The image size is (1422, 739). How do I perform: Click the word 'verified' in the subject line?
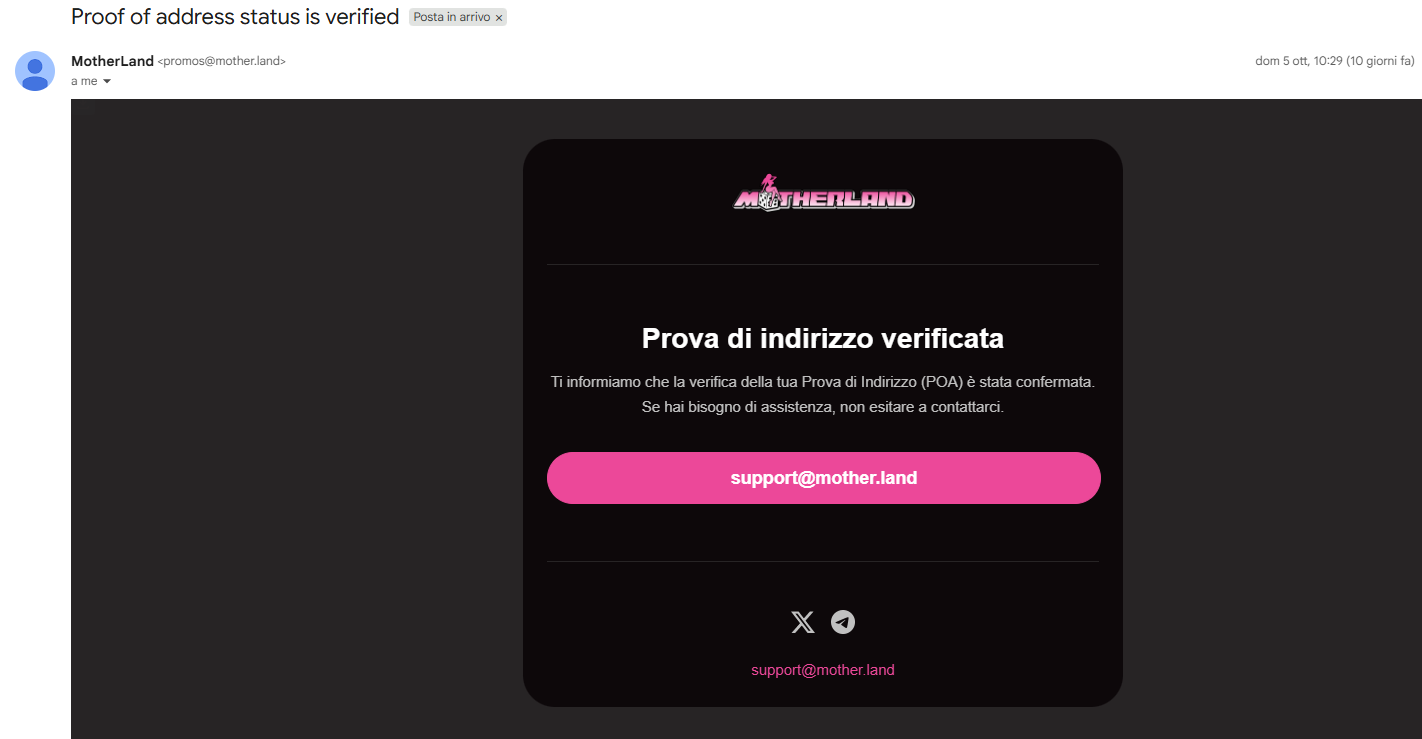pos(362,17)
